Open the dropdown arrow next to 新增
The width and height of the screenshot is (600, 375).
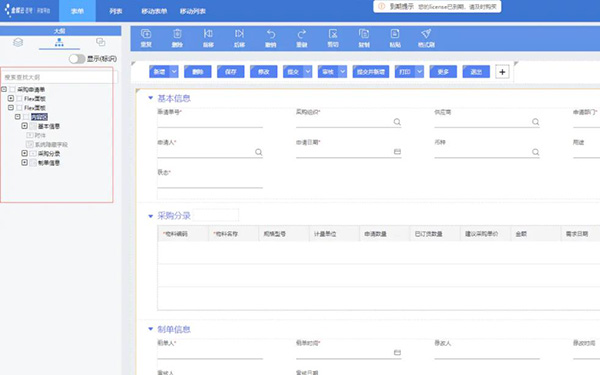(x=174, y=72)
